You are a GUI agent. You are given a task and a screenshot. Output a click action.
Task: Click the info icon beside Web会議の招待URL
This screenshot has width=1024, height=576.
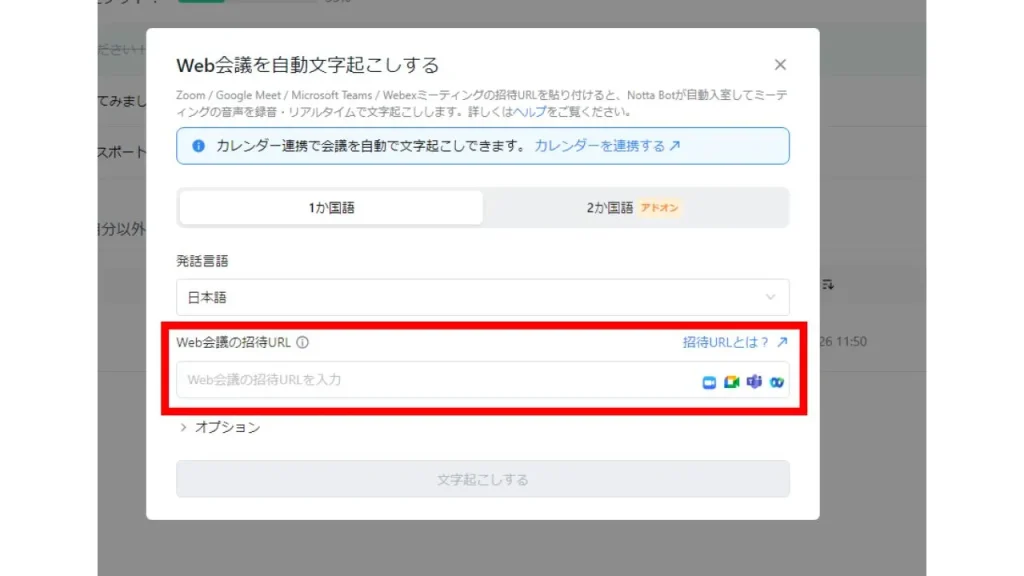302,342
